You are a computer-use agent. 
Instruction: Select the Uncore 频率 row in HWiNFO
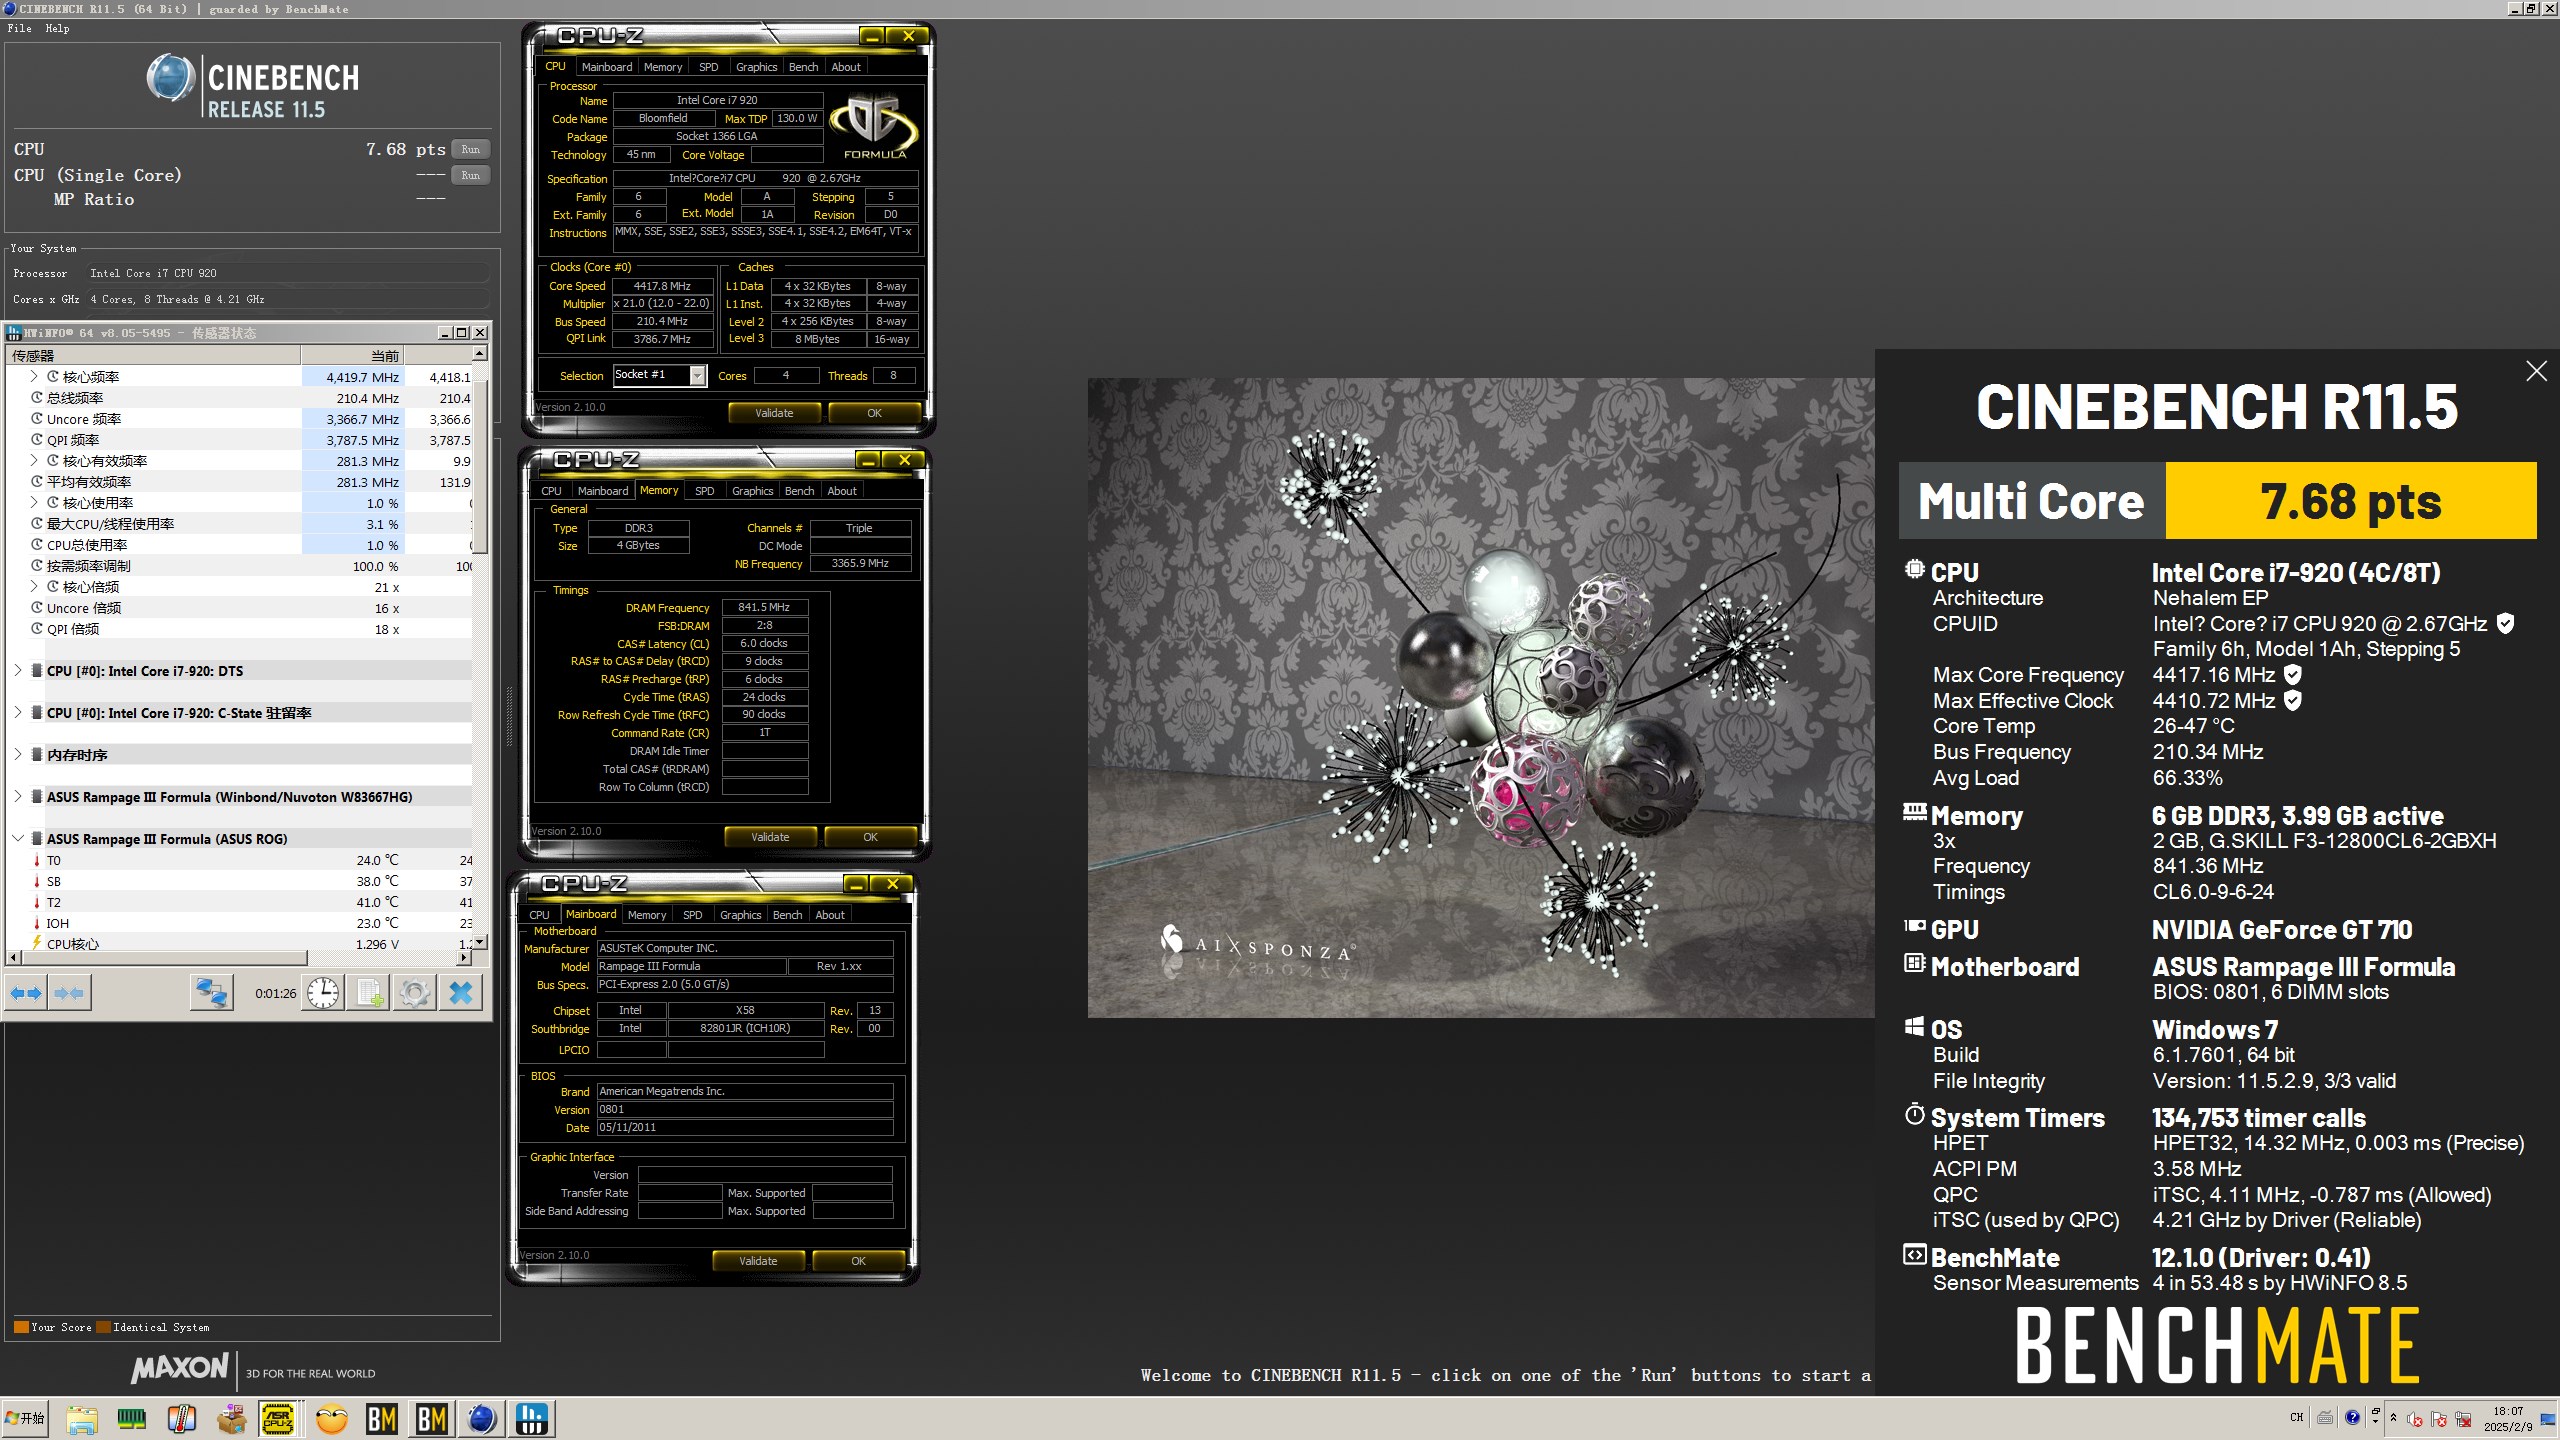pos(238,419)
